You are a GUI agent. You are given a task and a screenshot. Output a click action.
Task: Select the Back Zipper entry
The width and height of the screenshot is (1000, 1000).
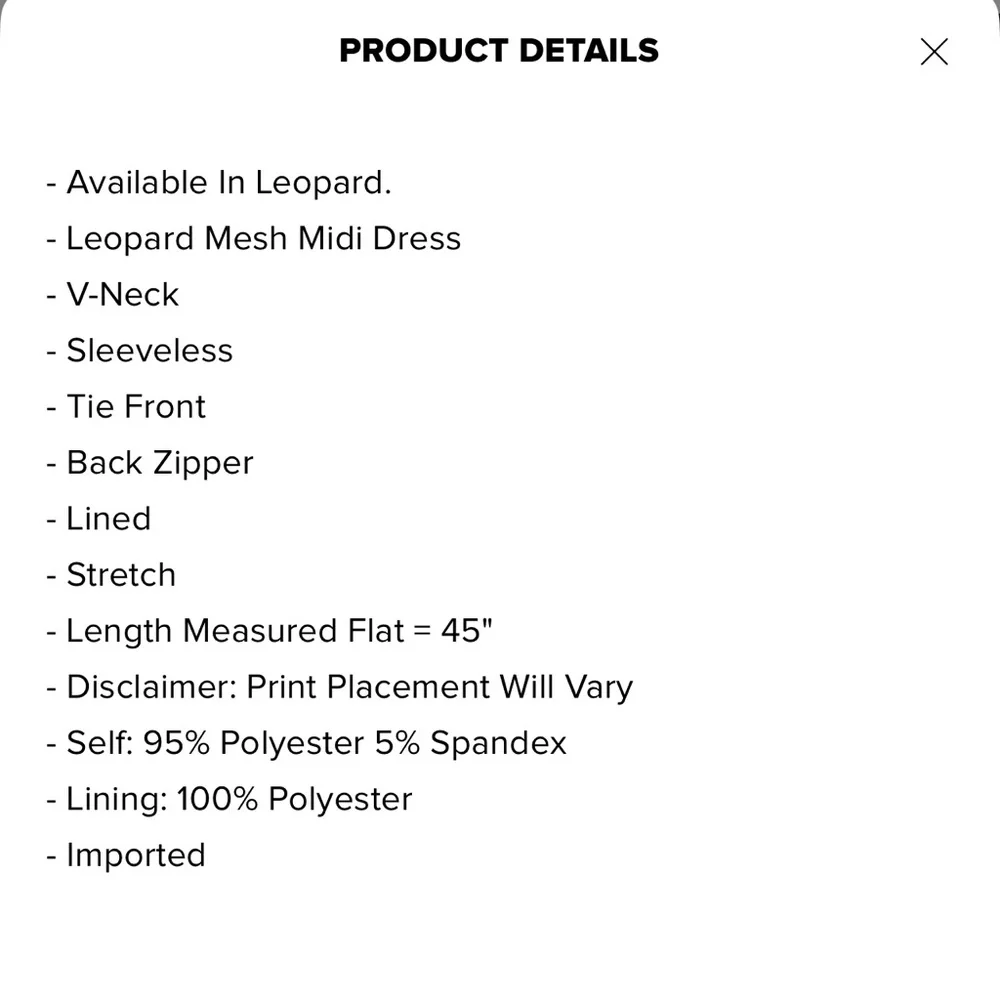159,462
